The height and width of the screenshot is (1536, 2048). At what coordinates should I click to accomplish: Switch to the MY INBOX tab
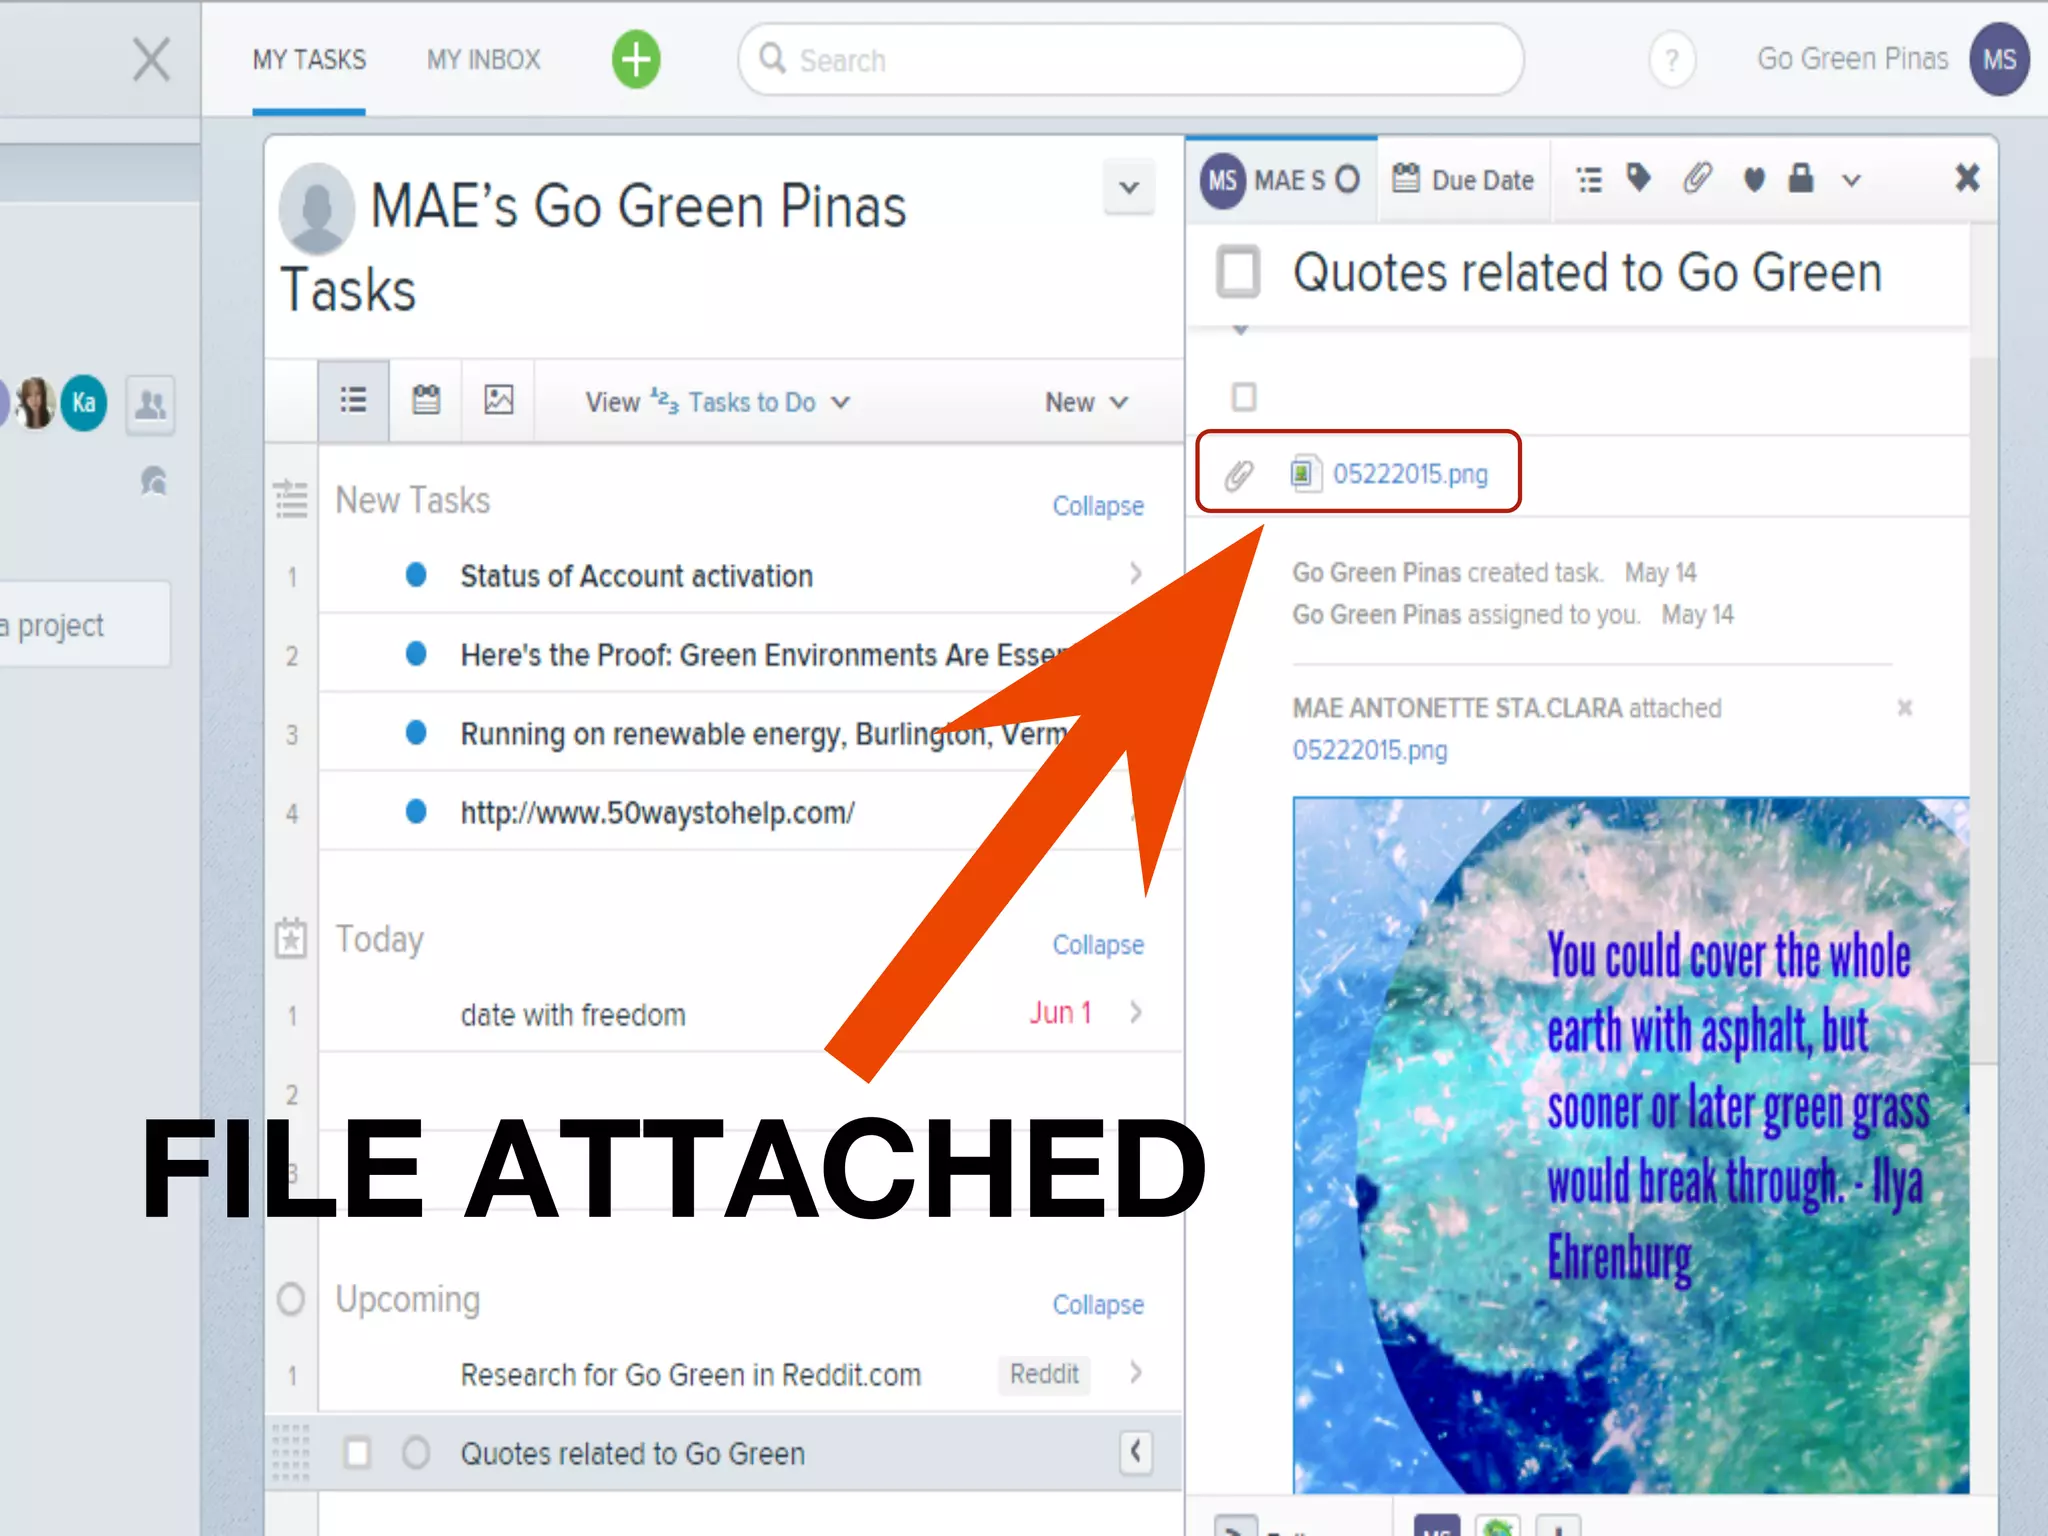click(x=483, y=60)
